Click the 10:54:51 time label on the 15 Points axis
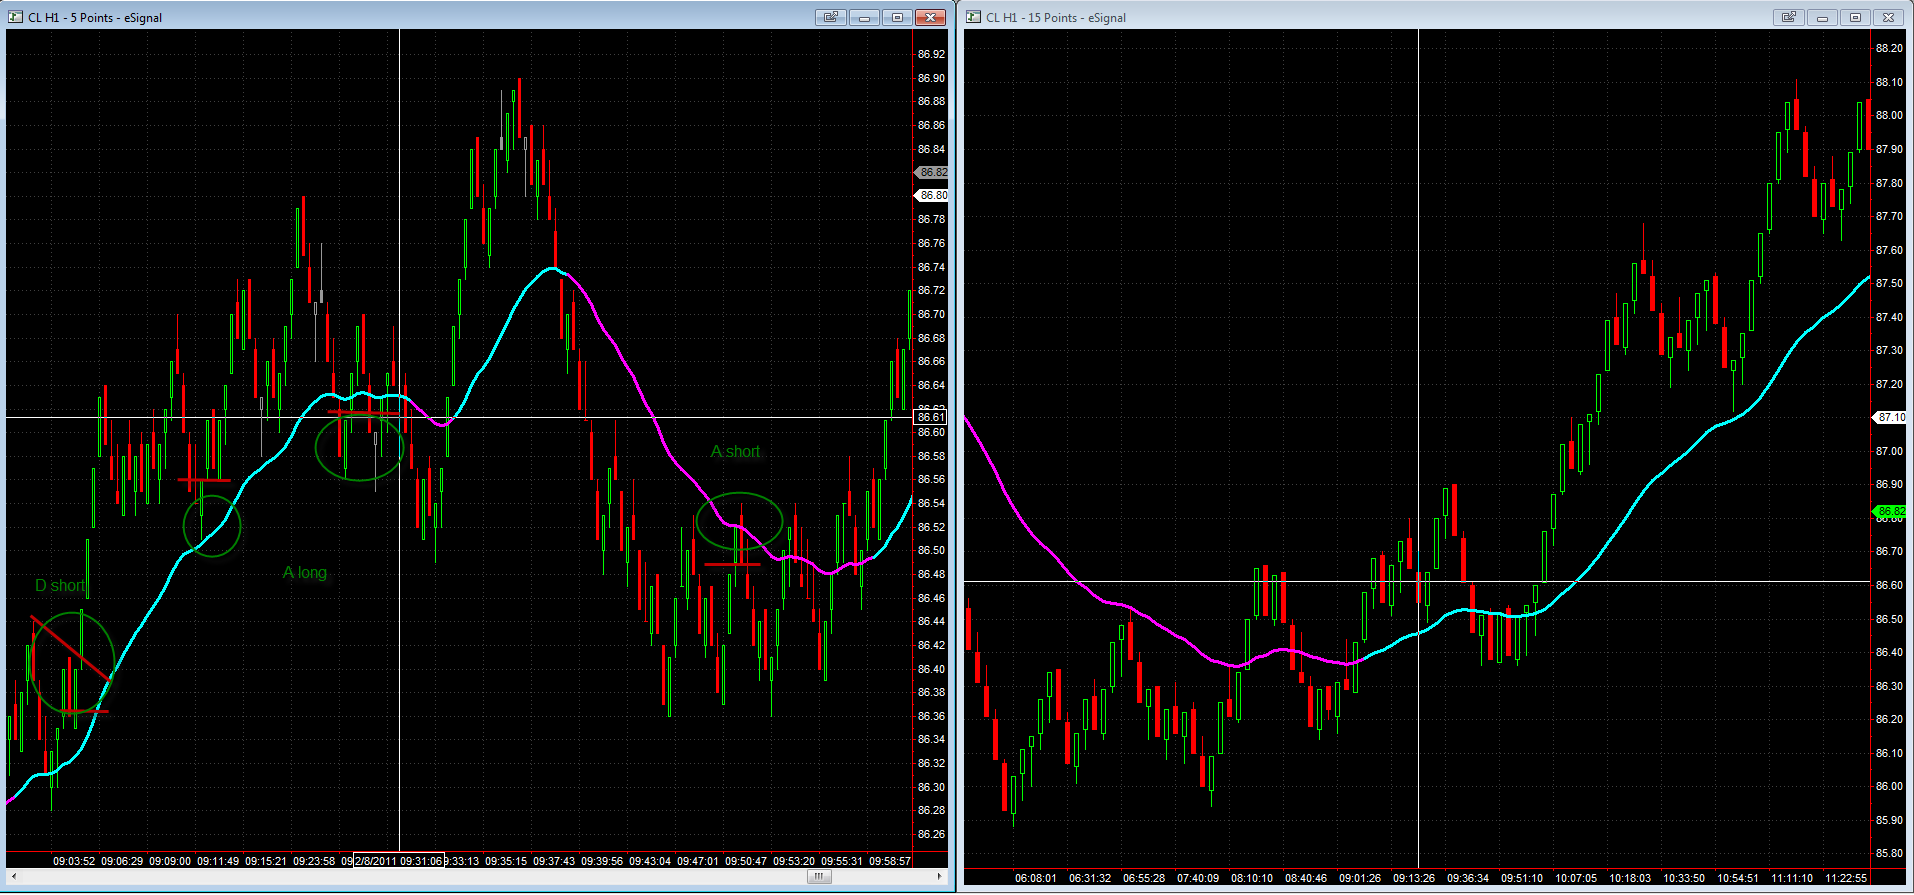 coord(1738,878)
